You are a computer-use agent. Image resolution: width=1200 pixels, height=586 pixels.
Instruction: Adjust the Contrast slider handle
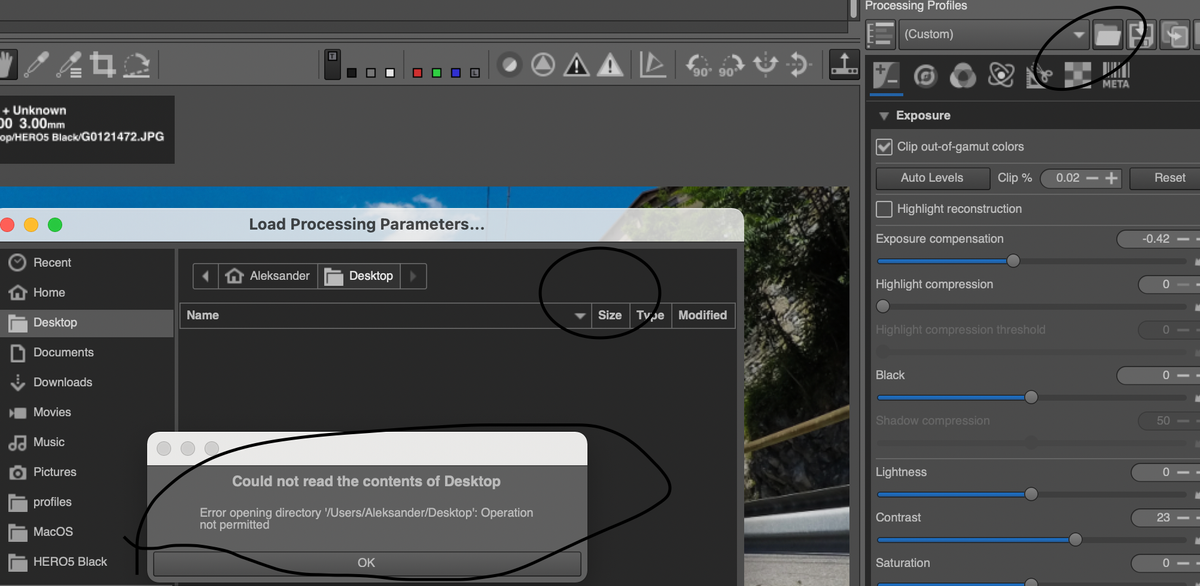pyautogui.click(x=1075, y=539)
